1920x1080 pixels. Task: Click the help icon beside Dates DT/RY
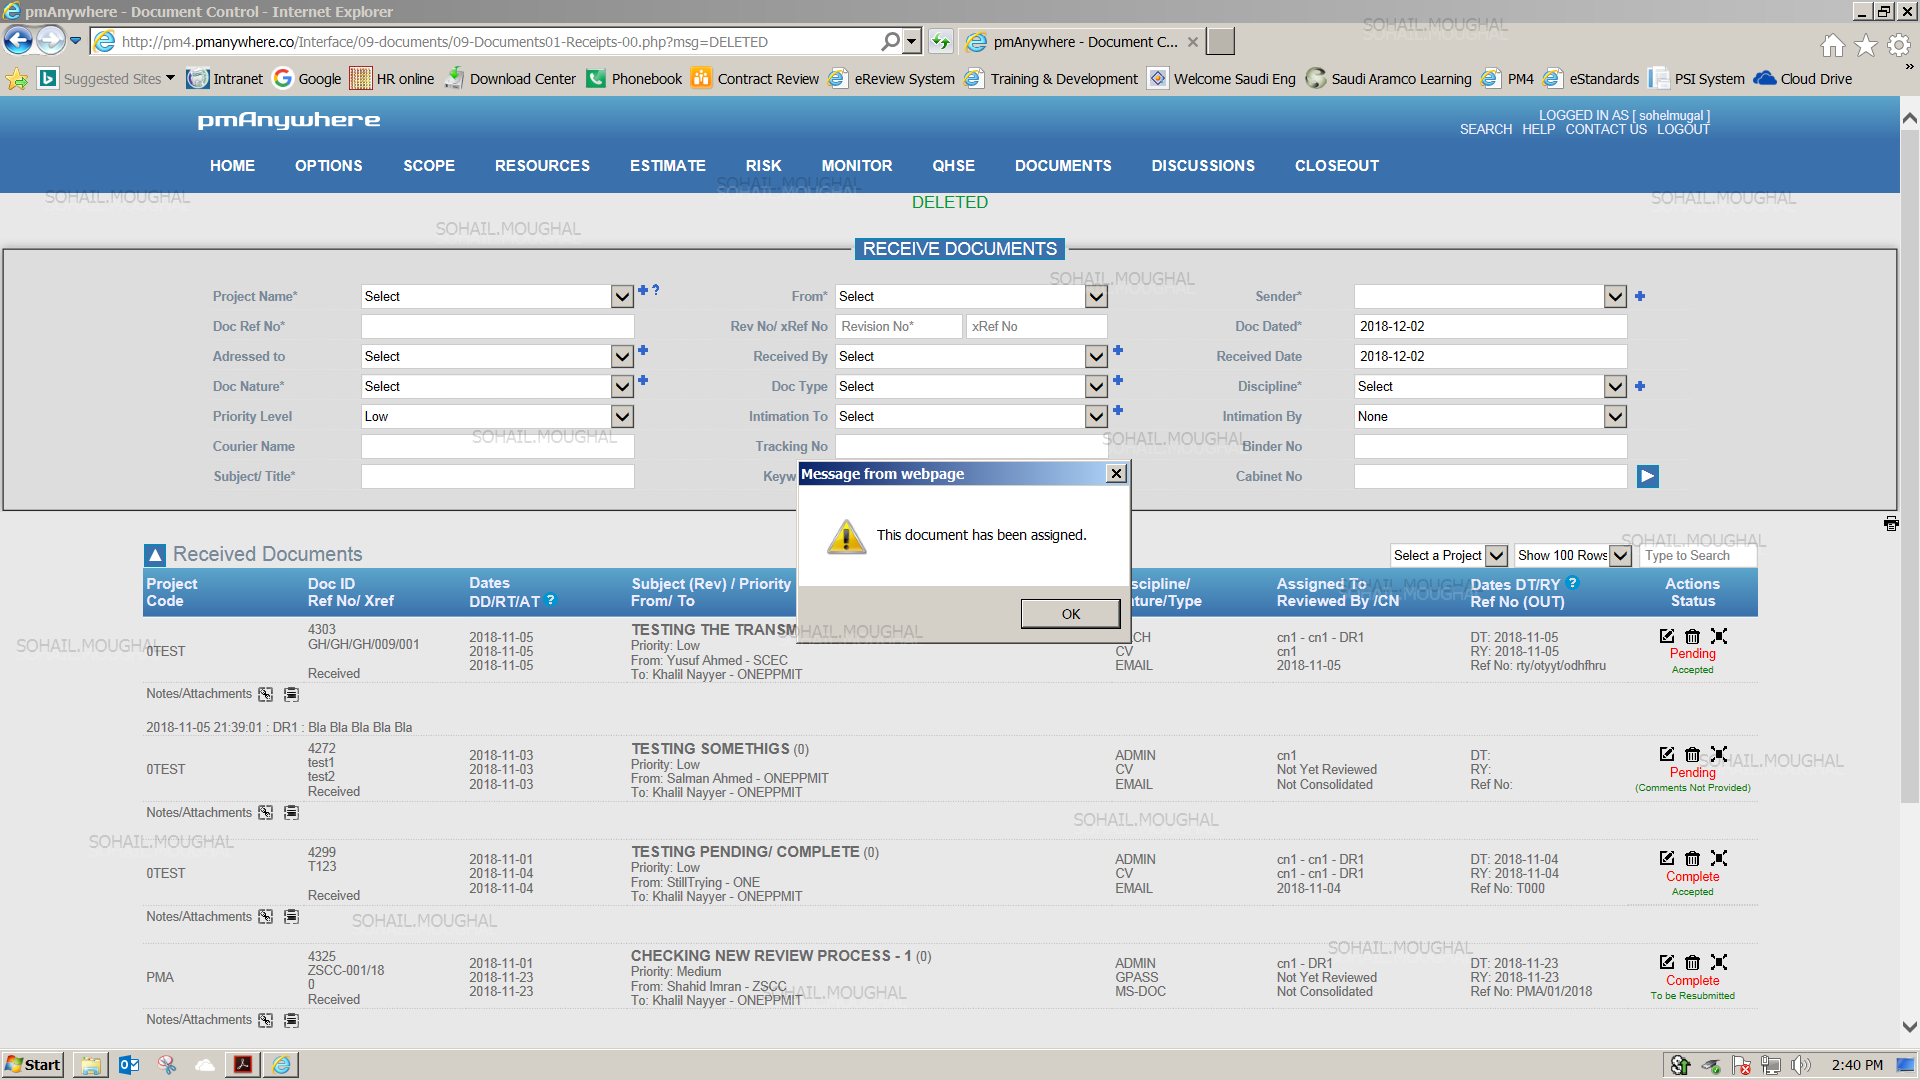click(1573, 583)
